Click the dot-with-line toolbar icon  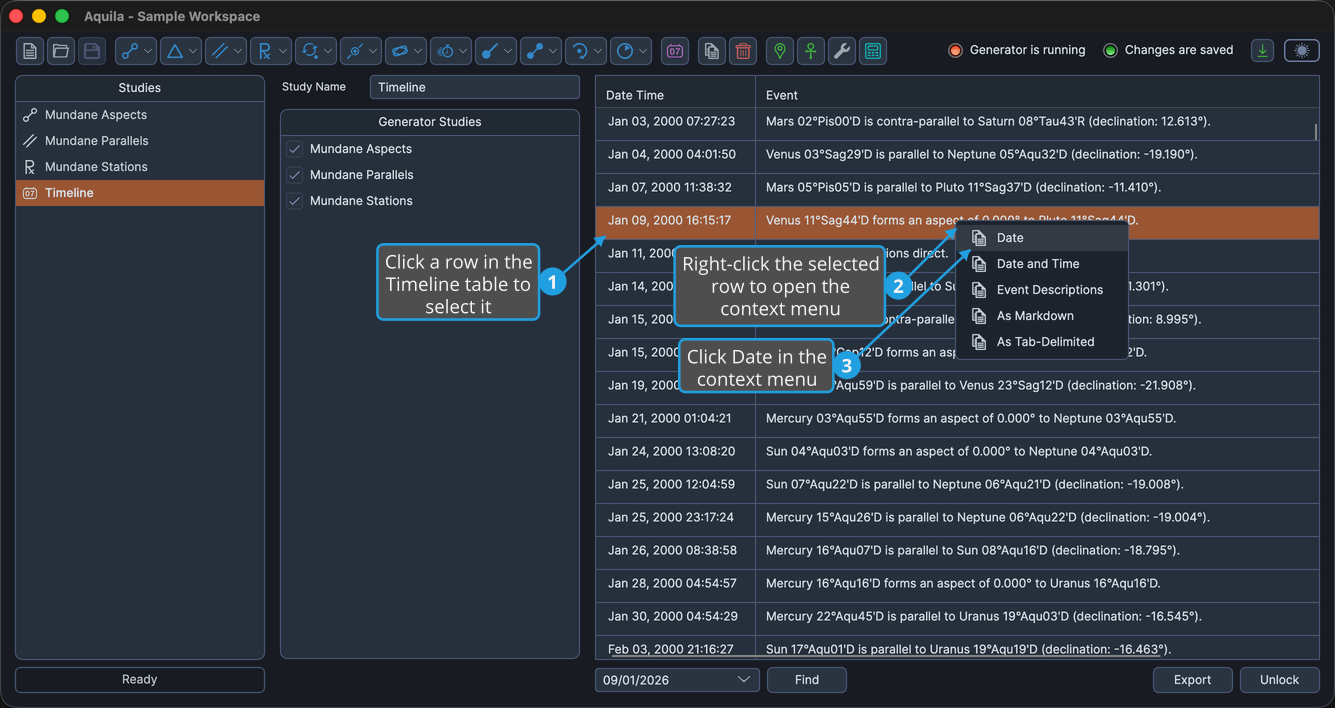tap(489, 51)
